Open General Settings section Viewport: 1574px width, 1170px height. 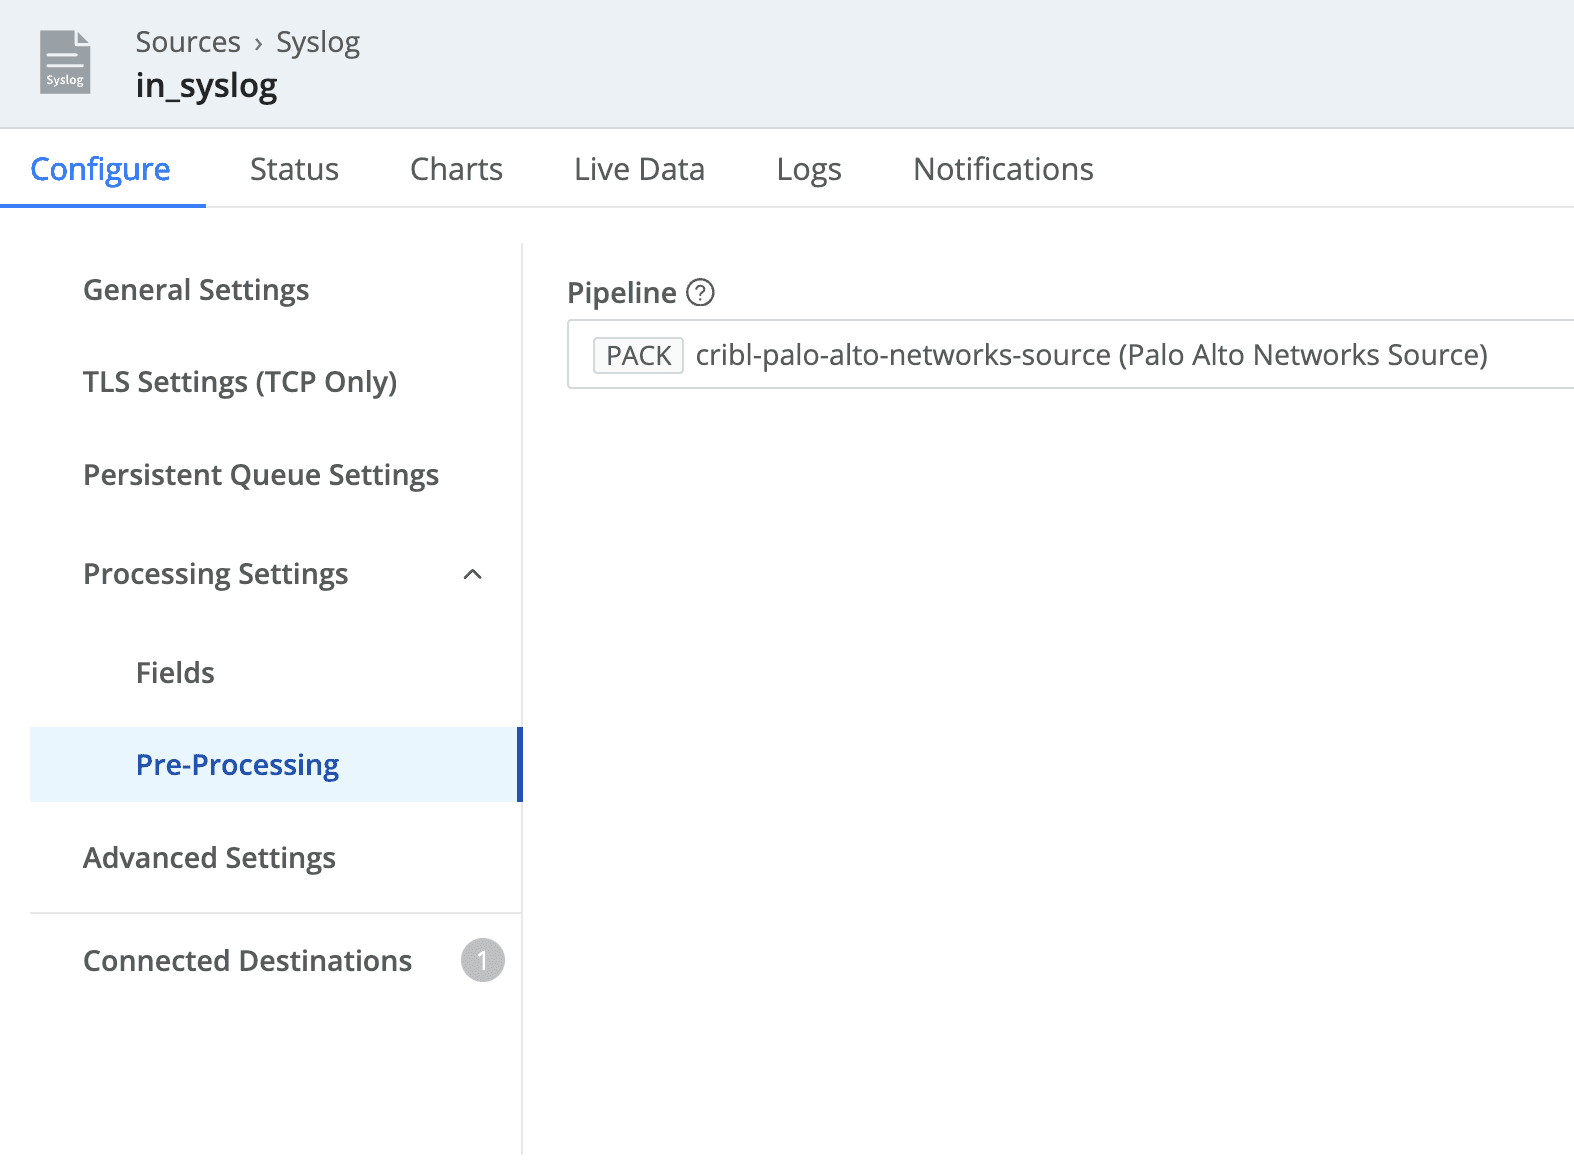tap(196, 290)
